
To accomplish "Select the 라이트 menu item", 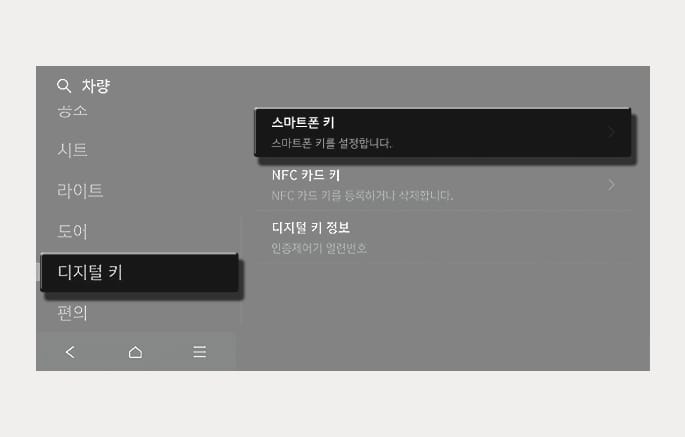I will pyautogui.click(x=80, y=191).
